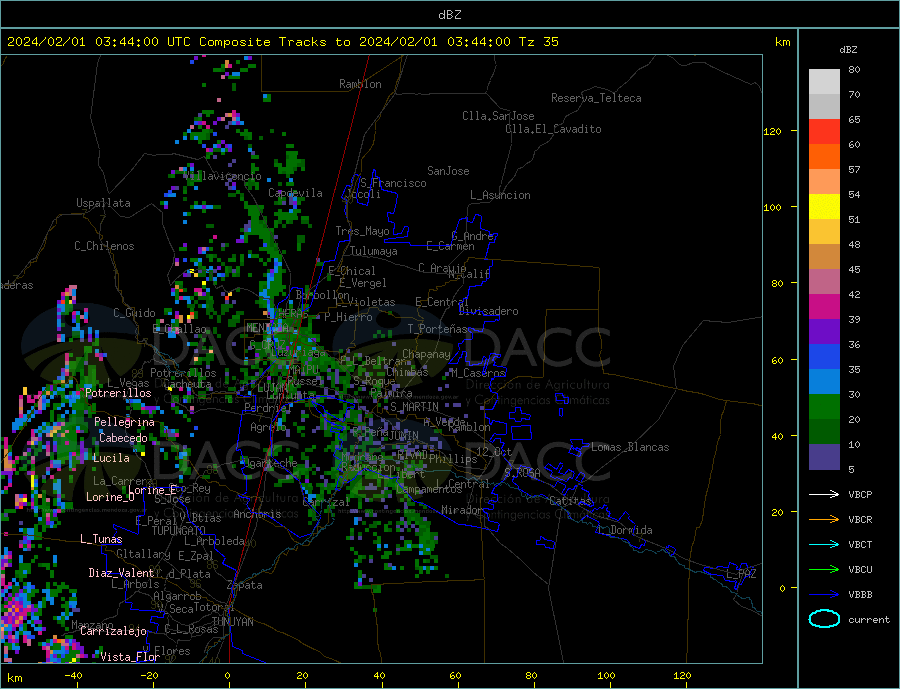
Task: Click the blue VBBB arrow in legend
Action: click(824, 595)
